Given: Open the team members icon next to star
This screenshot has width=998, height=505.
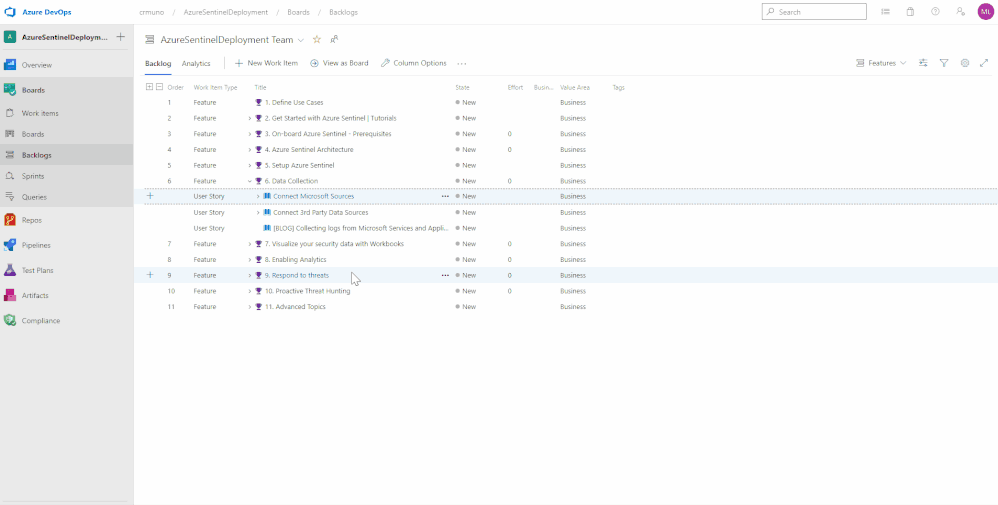Looking at the screenshot, I should point(334,39).
